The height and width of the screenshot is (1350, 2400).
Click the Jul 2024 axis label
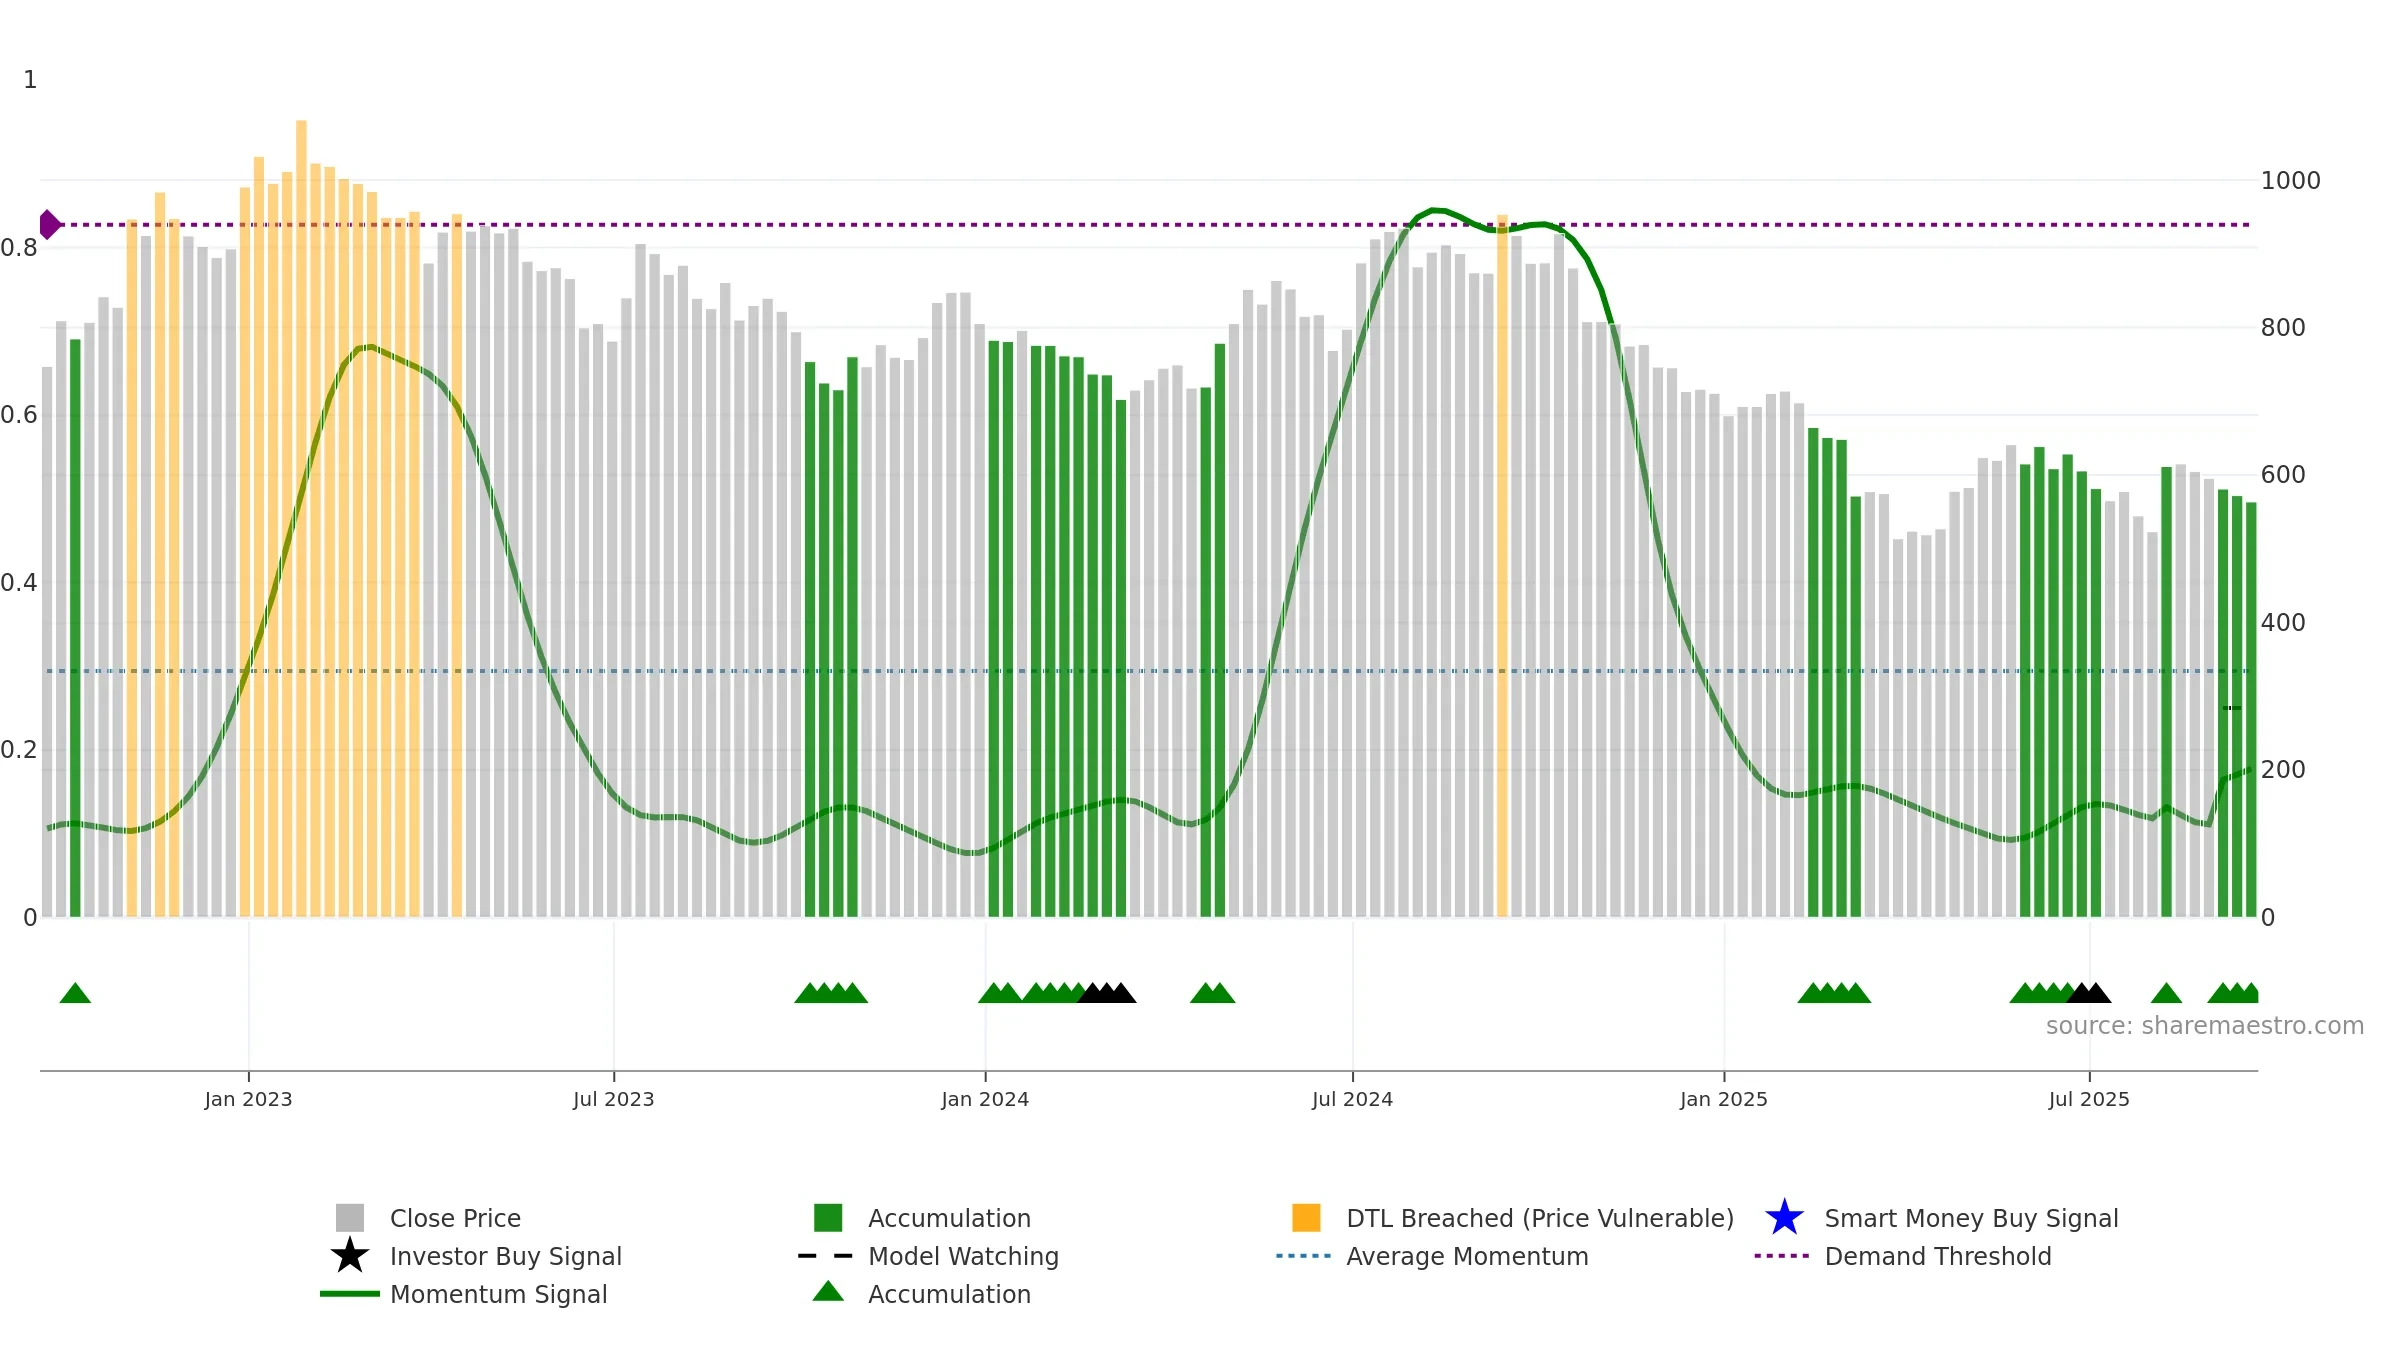click(1352, 1099)
